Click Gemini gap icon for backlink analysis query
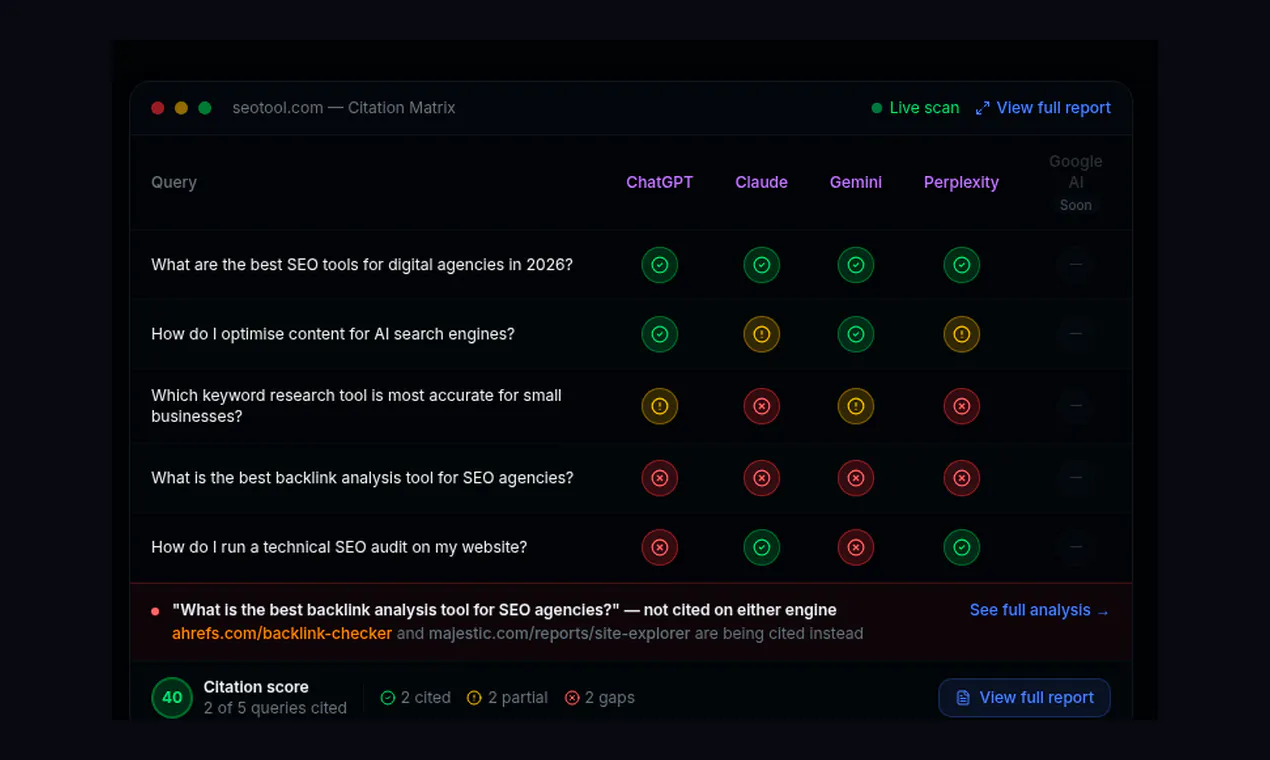This screenshot has width=1270, height=760. click(855, 478)
